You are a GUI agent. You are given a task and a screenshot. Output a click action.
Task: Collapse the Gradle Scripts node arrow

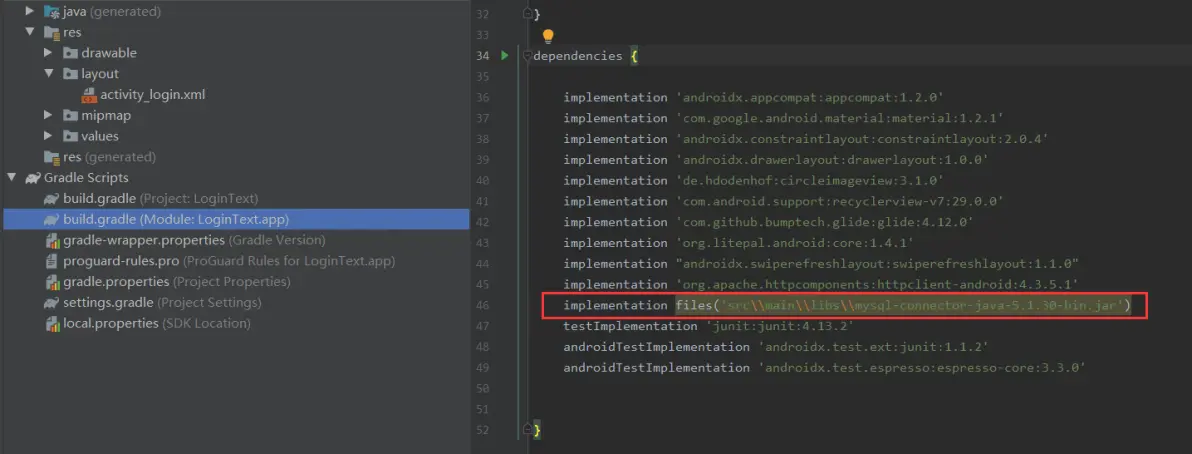(12, 177)
